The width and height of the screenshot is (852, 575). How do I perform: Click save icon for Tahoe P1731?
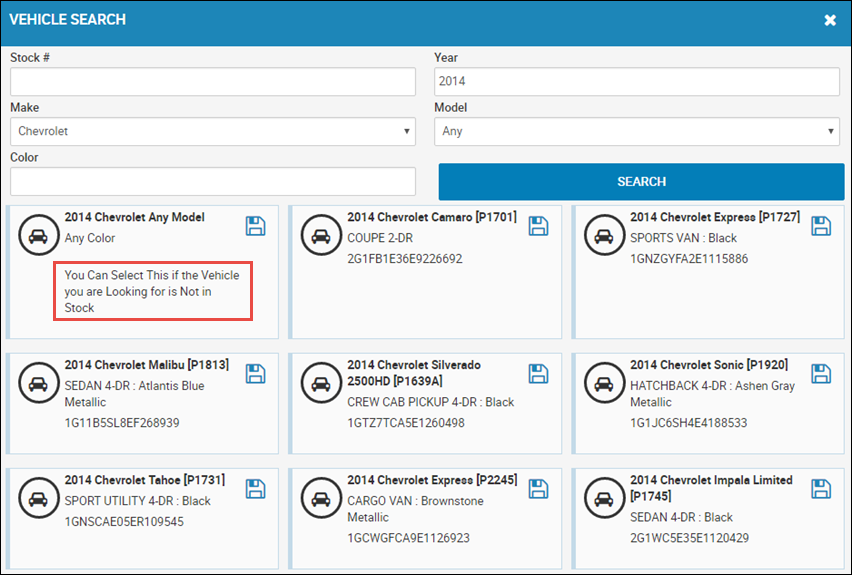tap(255, 489)
